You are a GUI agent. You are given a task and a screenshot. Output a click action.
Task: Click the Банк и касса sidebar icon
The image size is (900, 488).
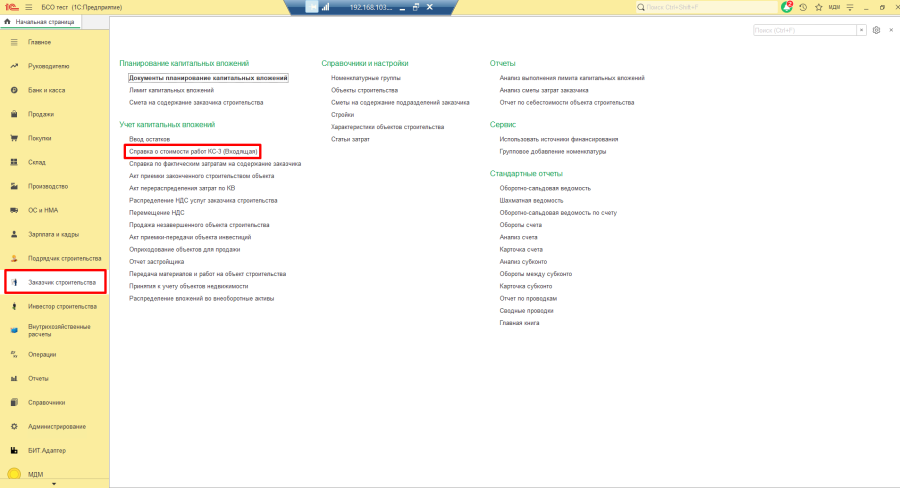[x=14, y=90]
